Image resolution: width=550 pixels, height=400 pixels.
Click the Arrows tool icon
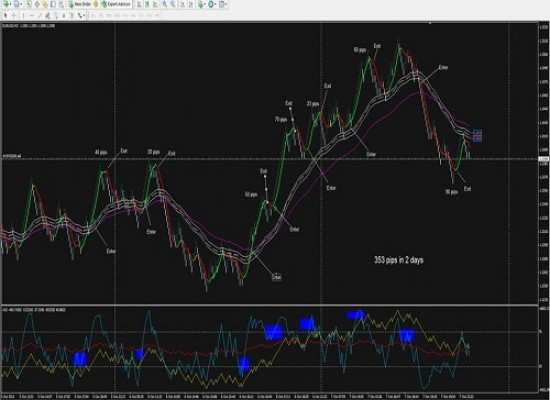coord(80,15)
